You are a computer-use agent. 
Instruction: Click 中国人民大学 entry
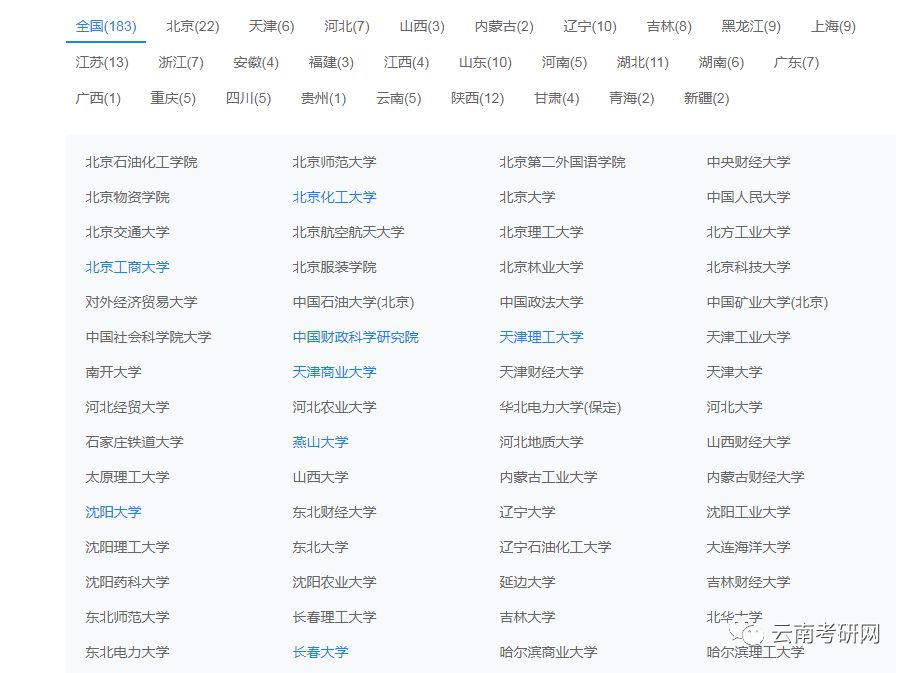[749, 197]
